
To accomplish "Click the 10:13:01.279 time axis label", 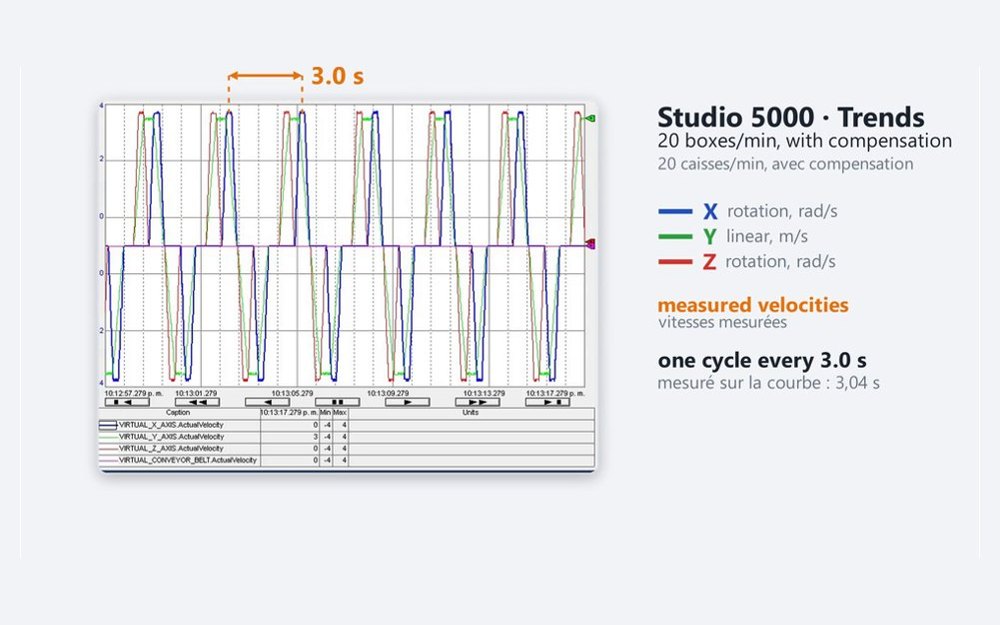I will 196,393.
